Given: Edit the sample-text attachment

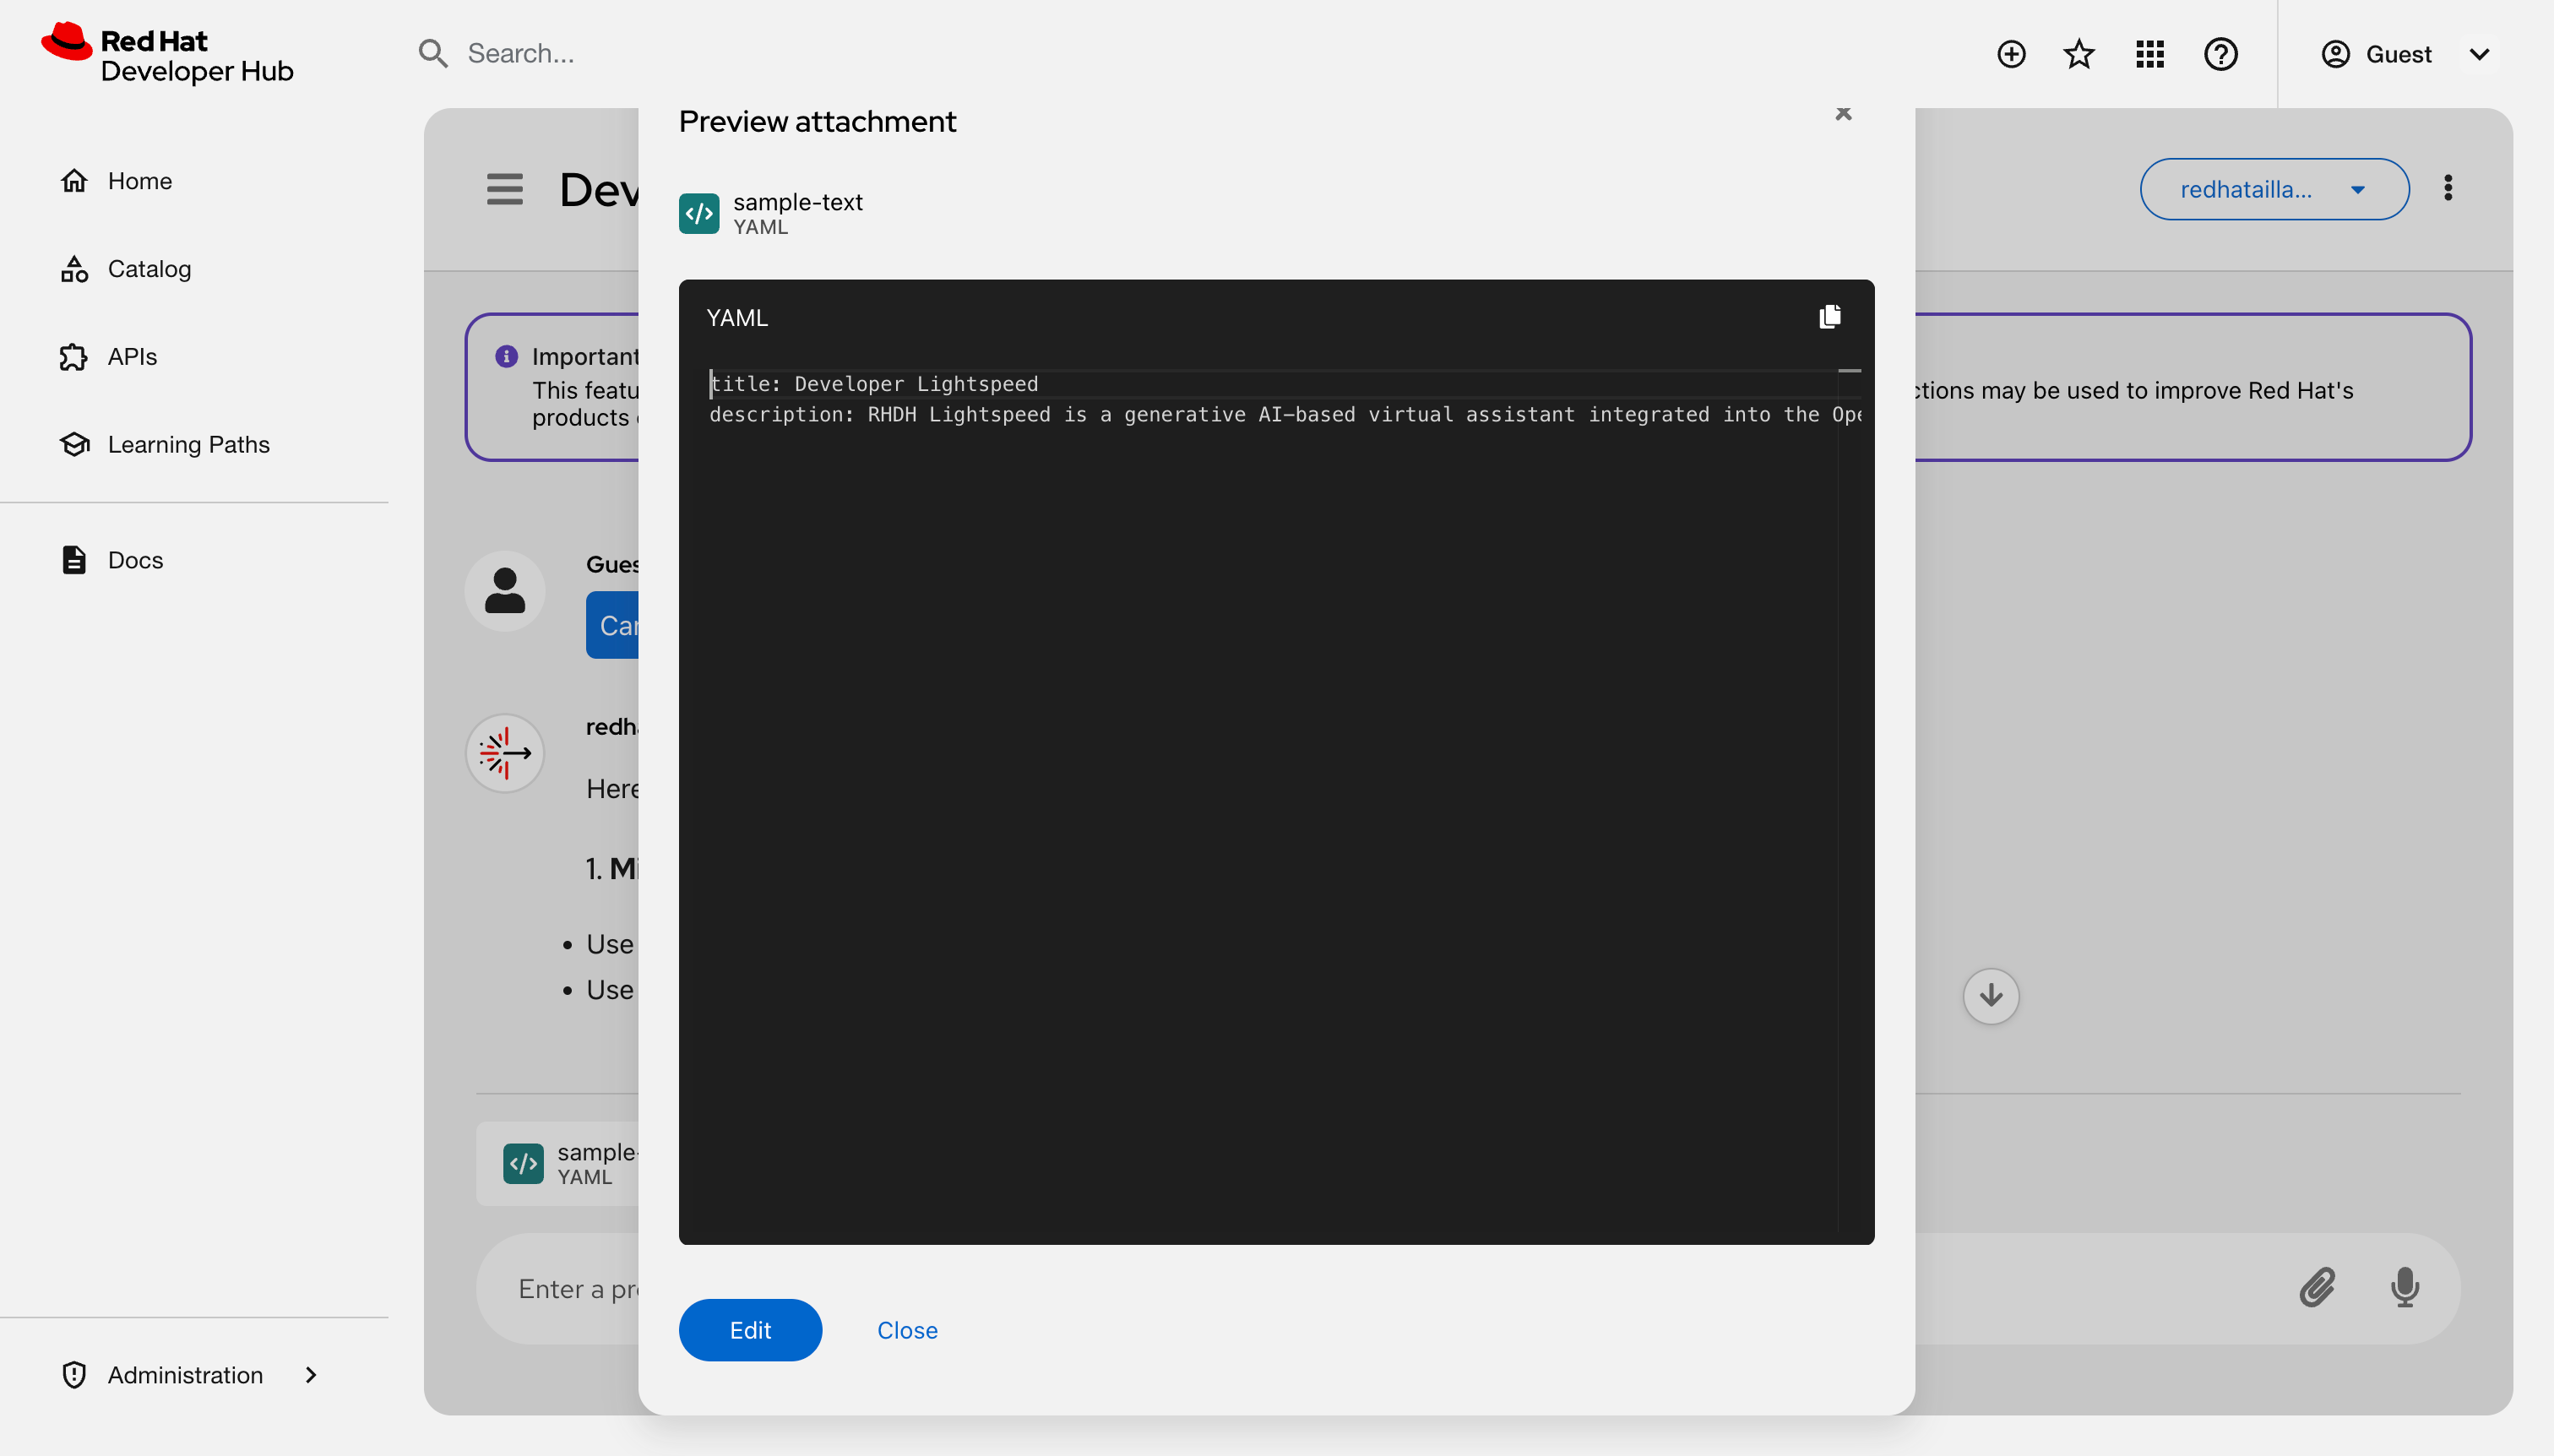Looking at the screenshot, I should 750,1329.
